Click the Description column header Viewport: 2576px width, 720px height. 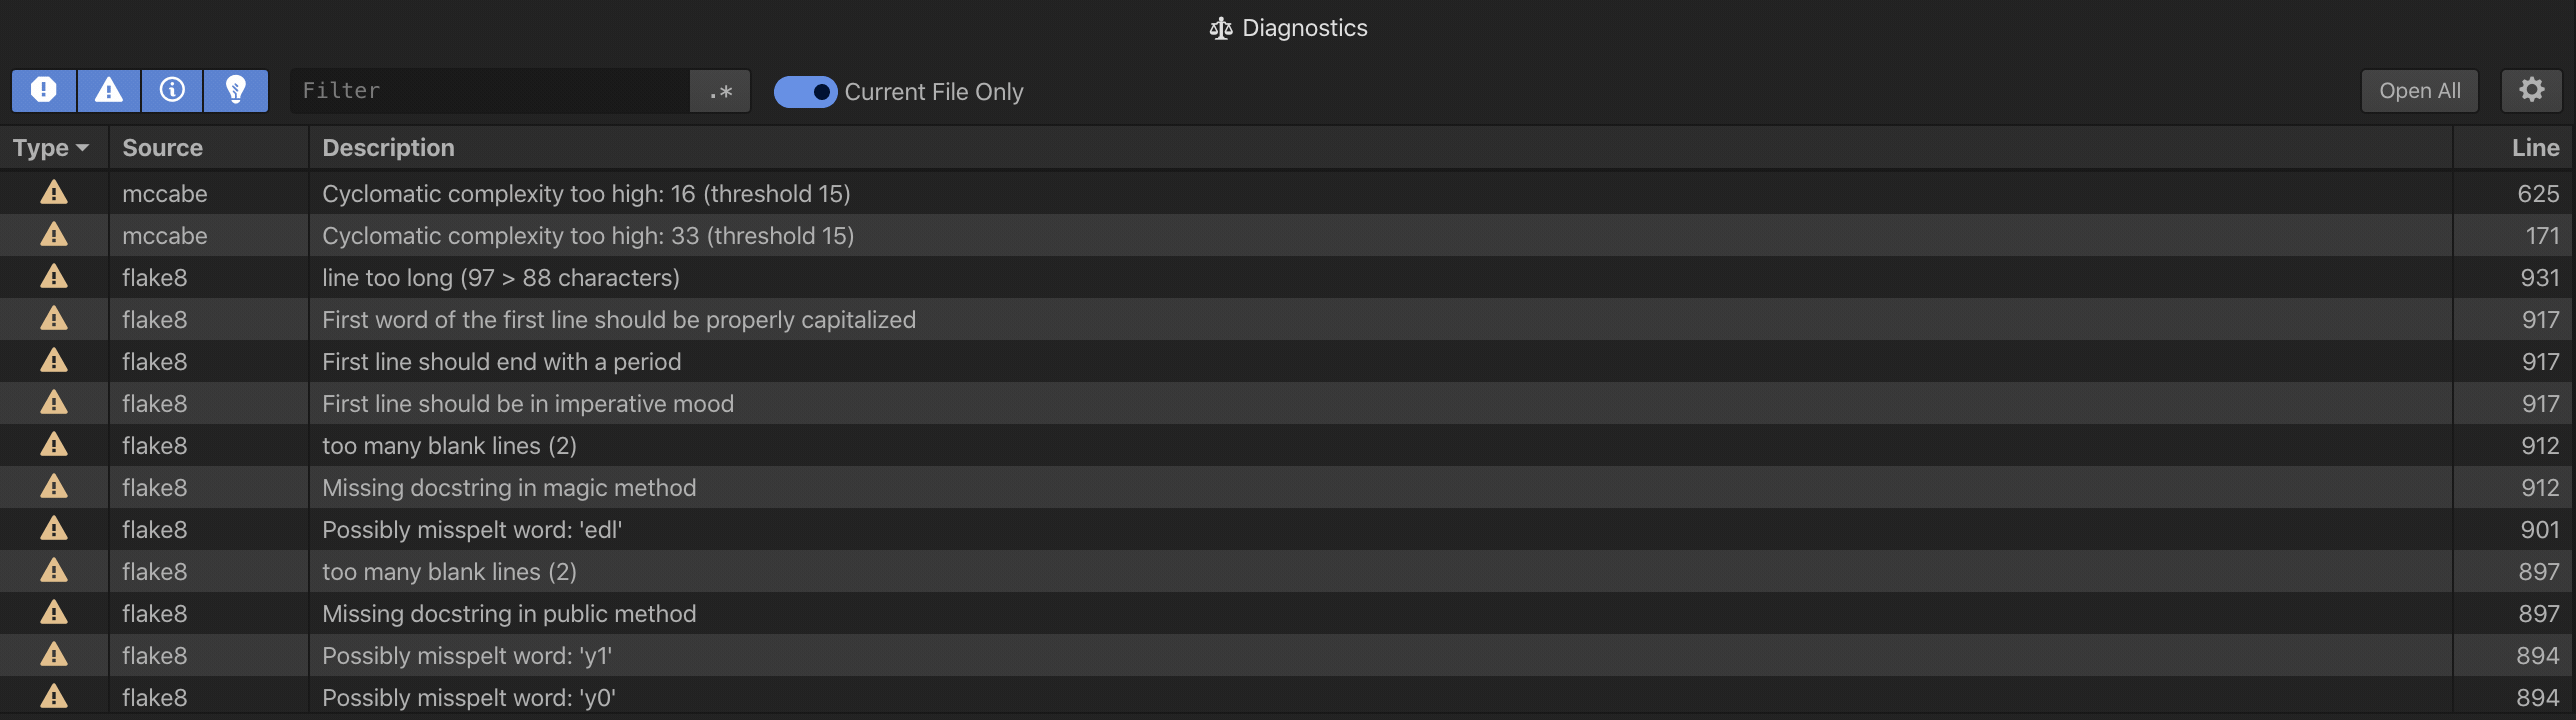pyautogui.click(x=388, y=148)
